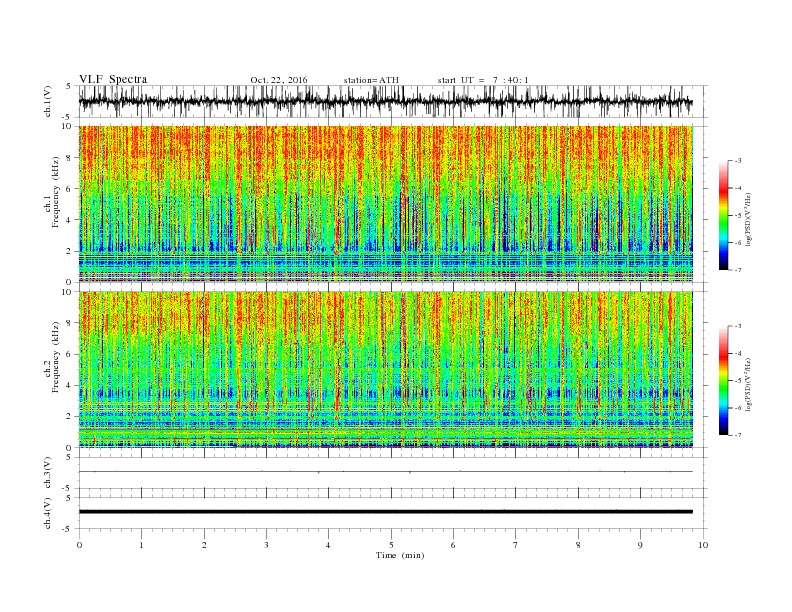Click time axis tick label "6"
The width and height of the screenshot is (792, 612).
tap(453, 545)
